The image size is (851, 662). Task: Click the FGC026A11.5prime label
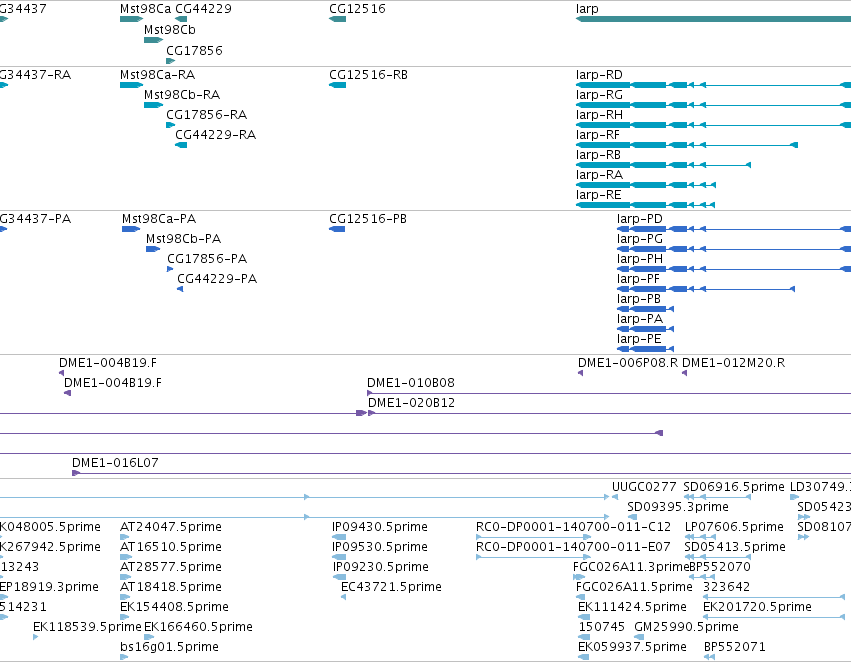(634, 587)
